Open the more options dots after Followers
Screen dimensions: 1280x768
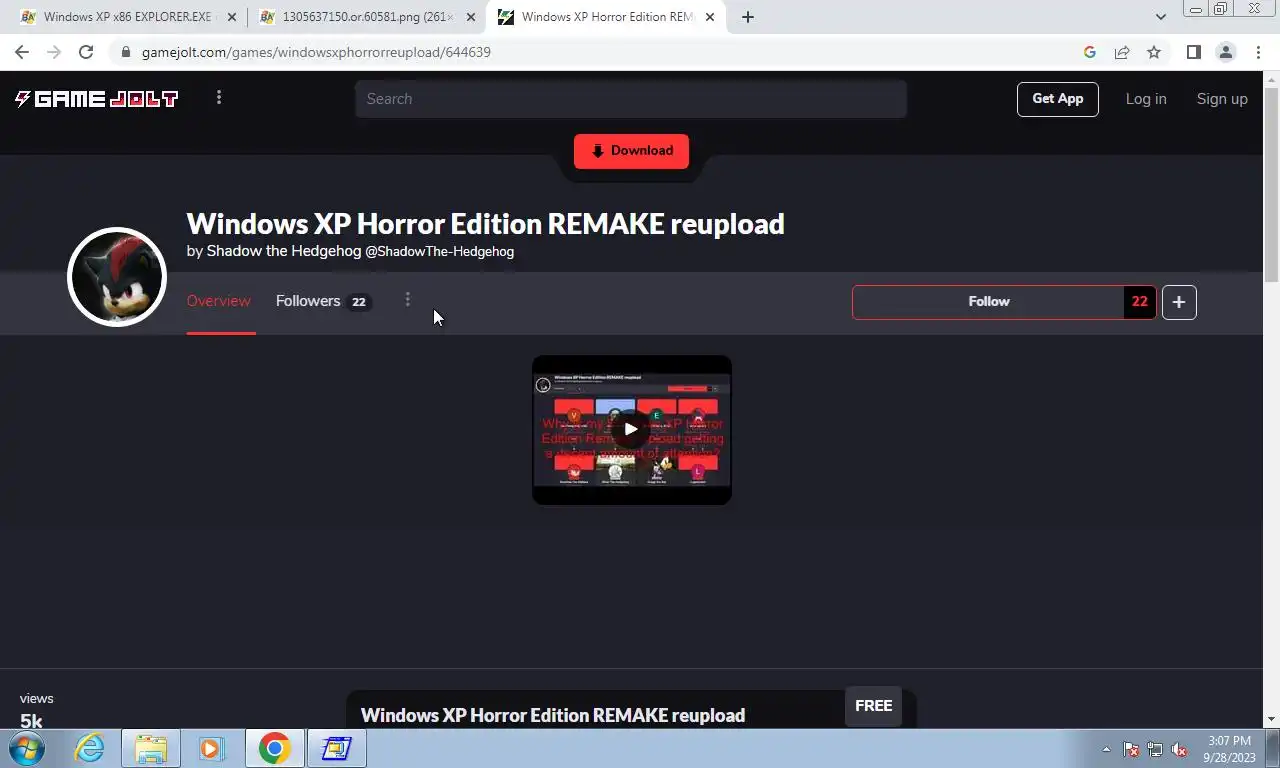tap(407, 300)
